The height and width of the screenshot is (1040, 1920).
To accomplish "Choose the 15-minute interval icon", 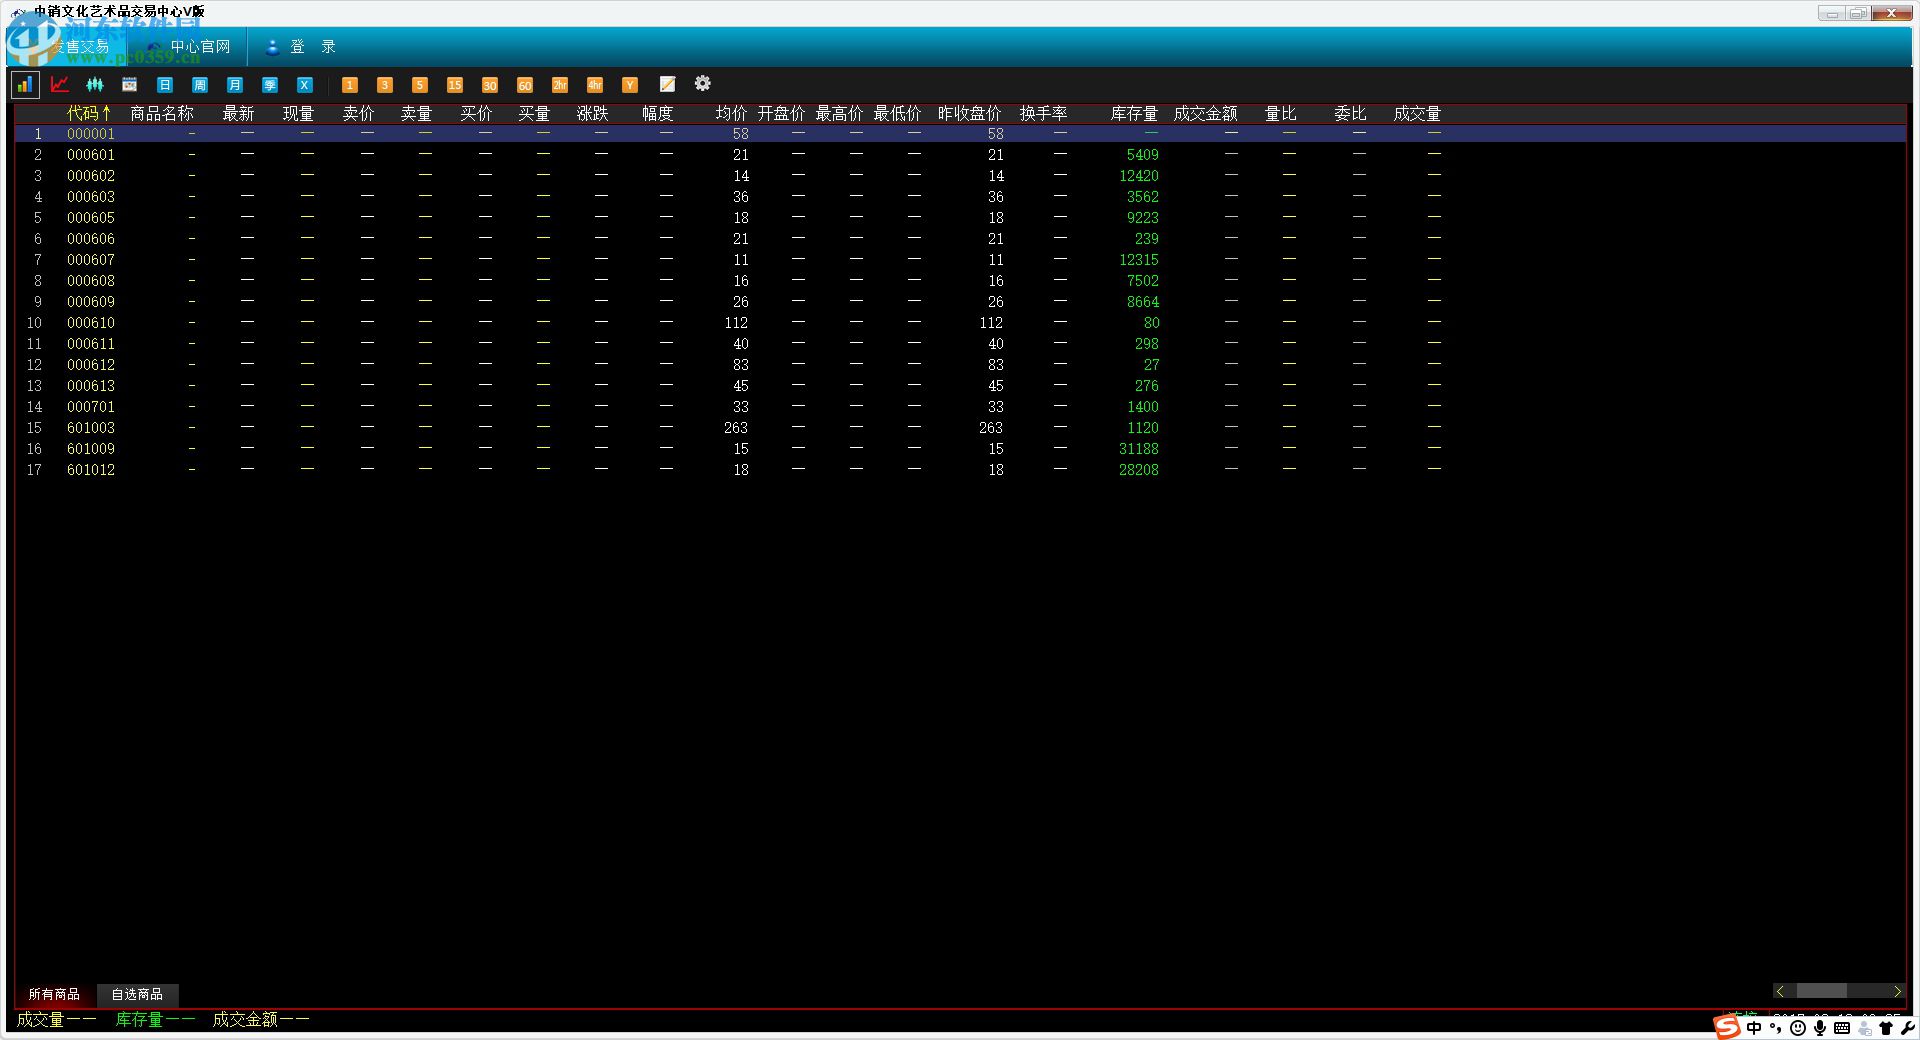I will tap(455, 85).
